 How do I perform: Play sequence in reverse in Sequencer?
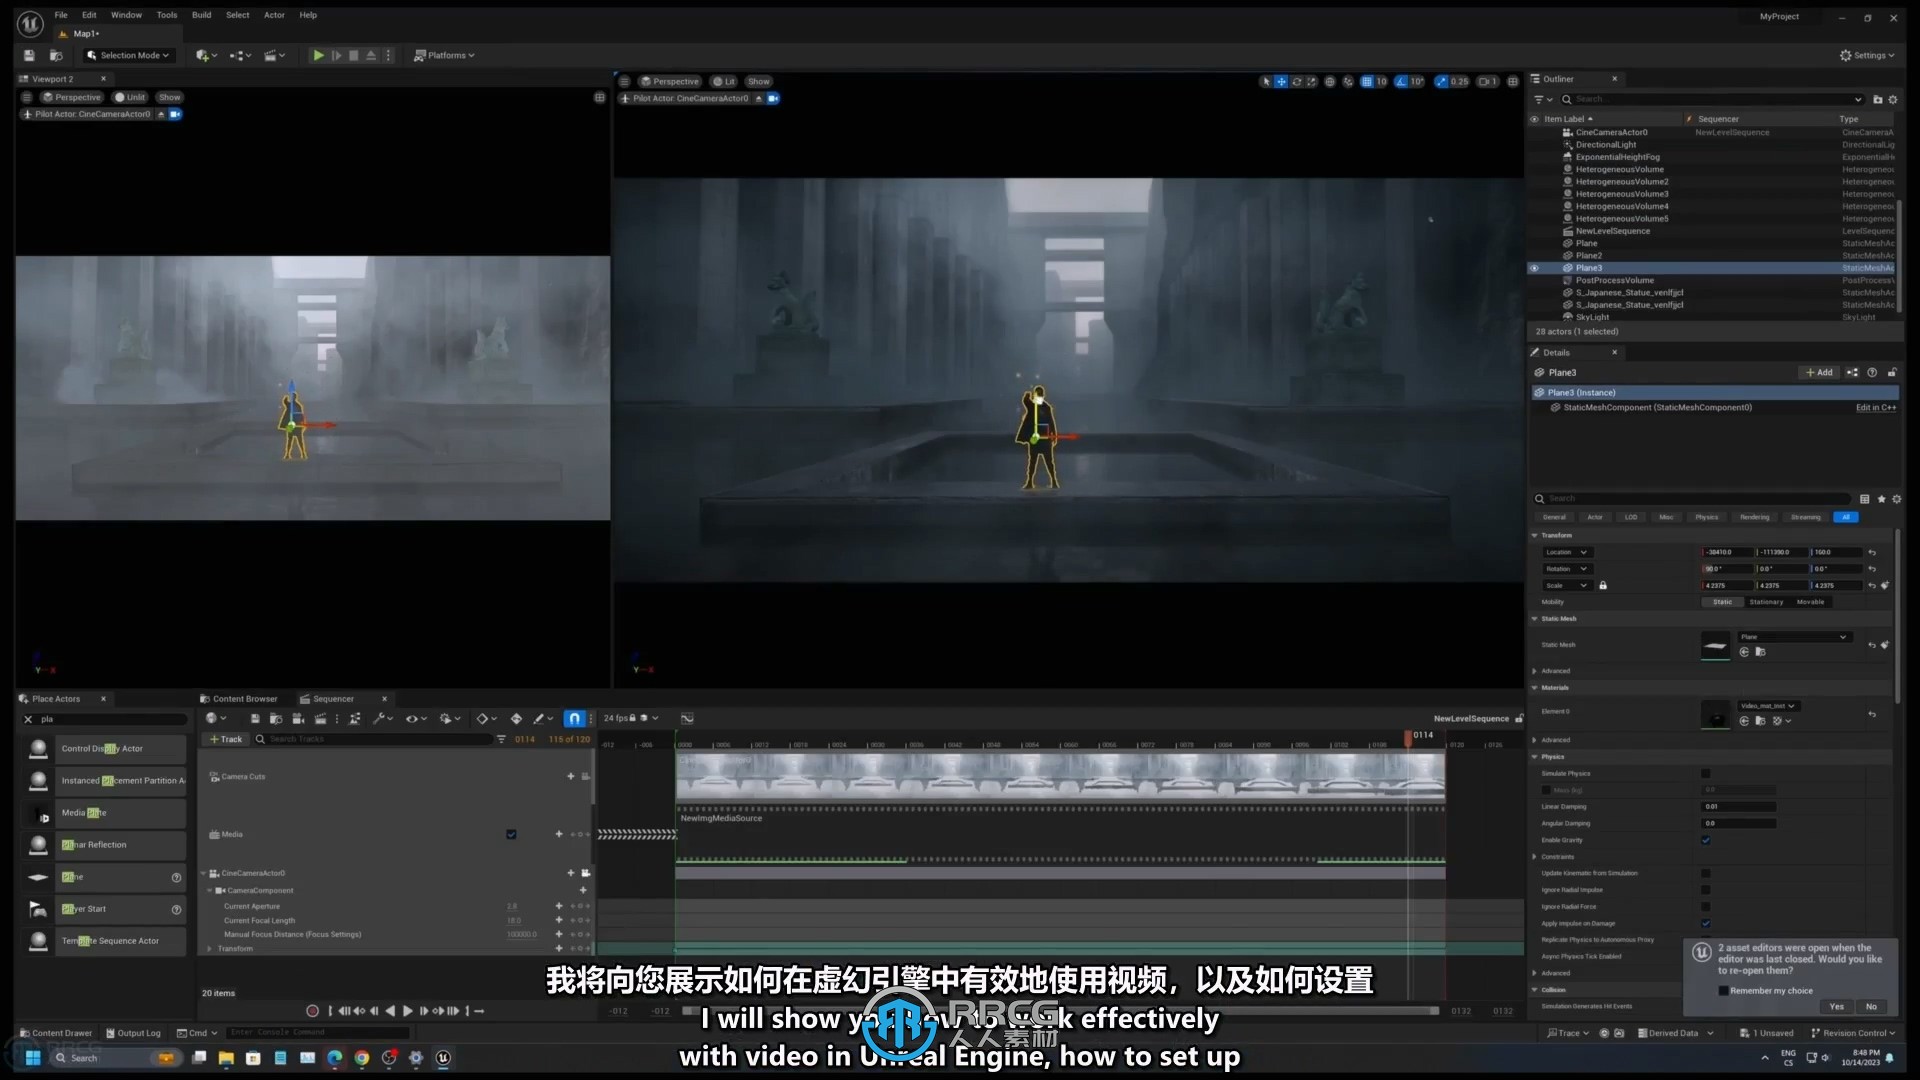pyautogui.click(x=390, y=1011)
